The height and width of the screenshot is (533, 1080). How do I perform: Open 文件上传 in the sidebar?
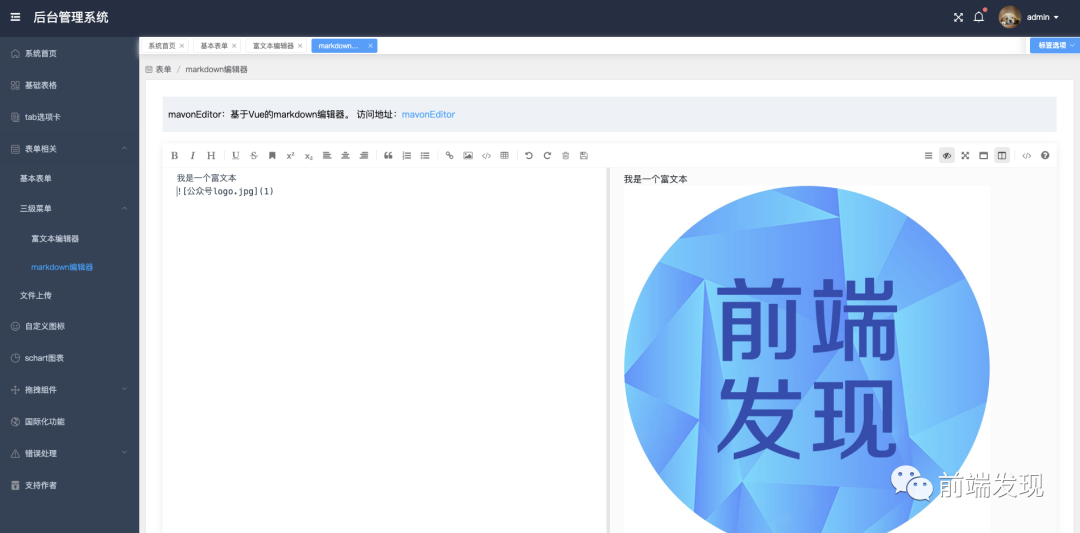(69, 295)
